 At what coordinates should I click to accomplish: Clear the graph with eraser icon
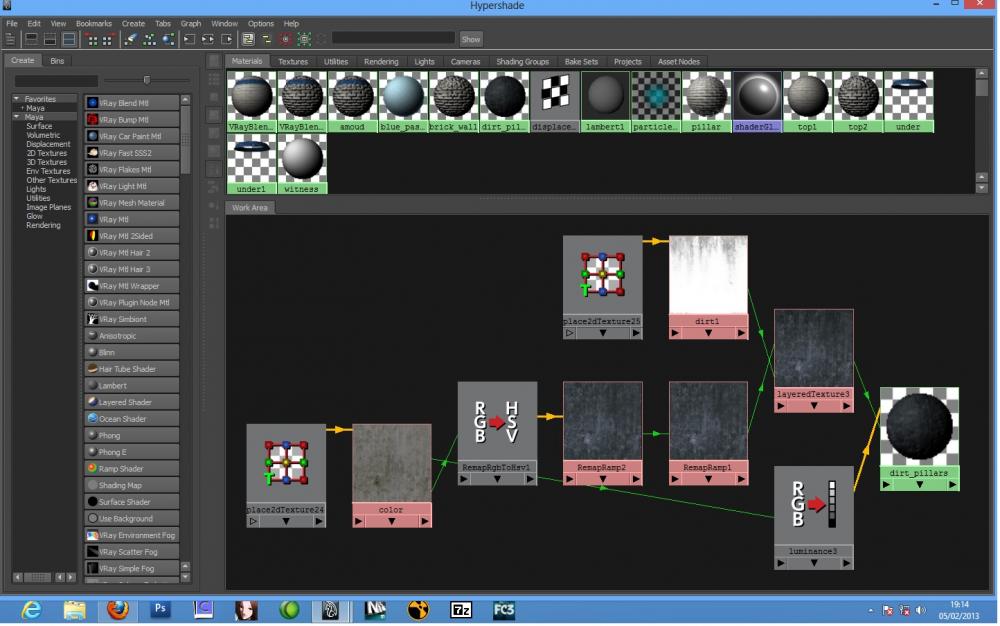coord(130,40)
